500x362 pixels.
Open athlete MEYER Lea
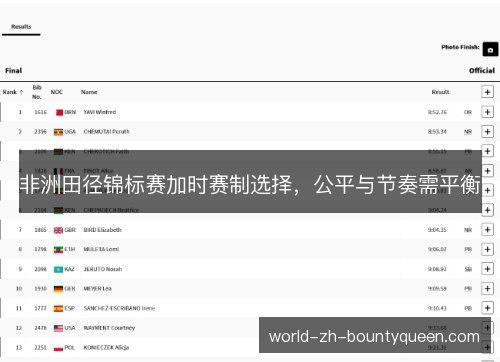[97, 289]
